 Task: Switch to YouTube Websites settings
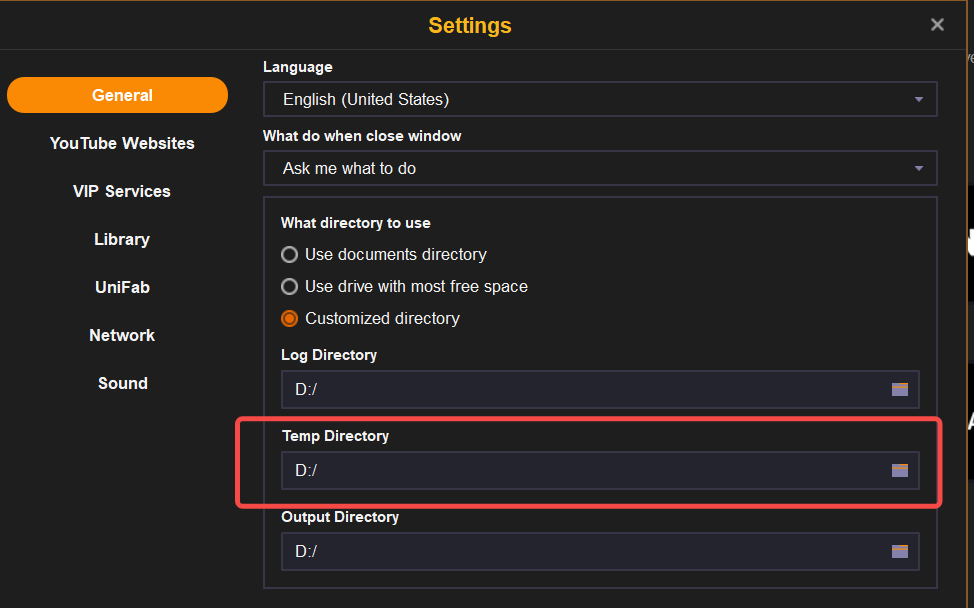(x=122, y=143)
